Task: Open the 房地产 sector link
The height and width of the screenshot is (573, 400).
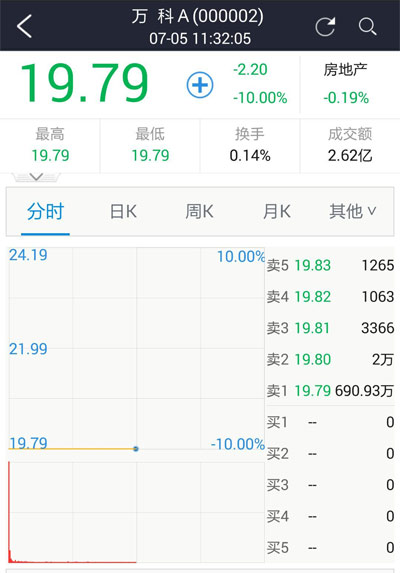Action: [x=346, y=69]
